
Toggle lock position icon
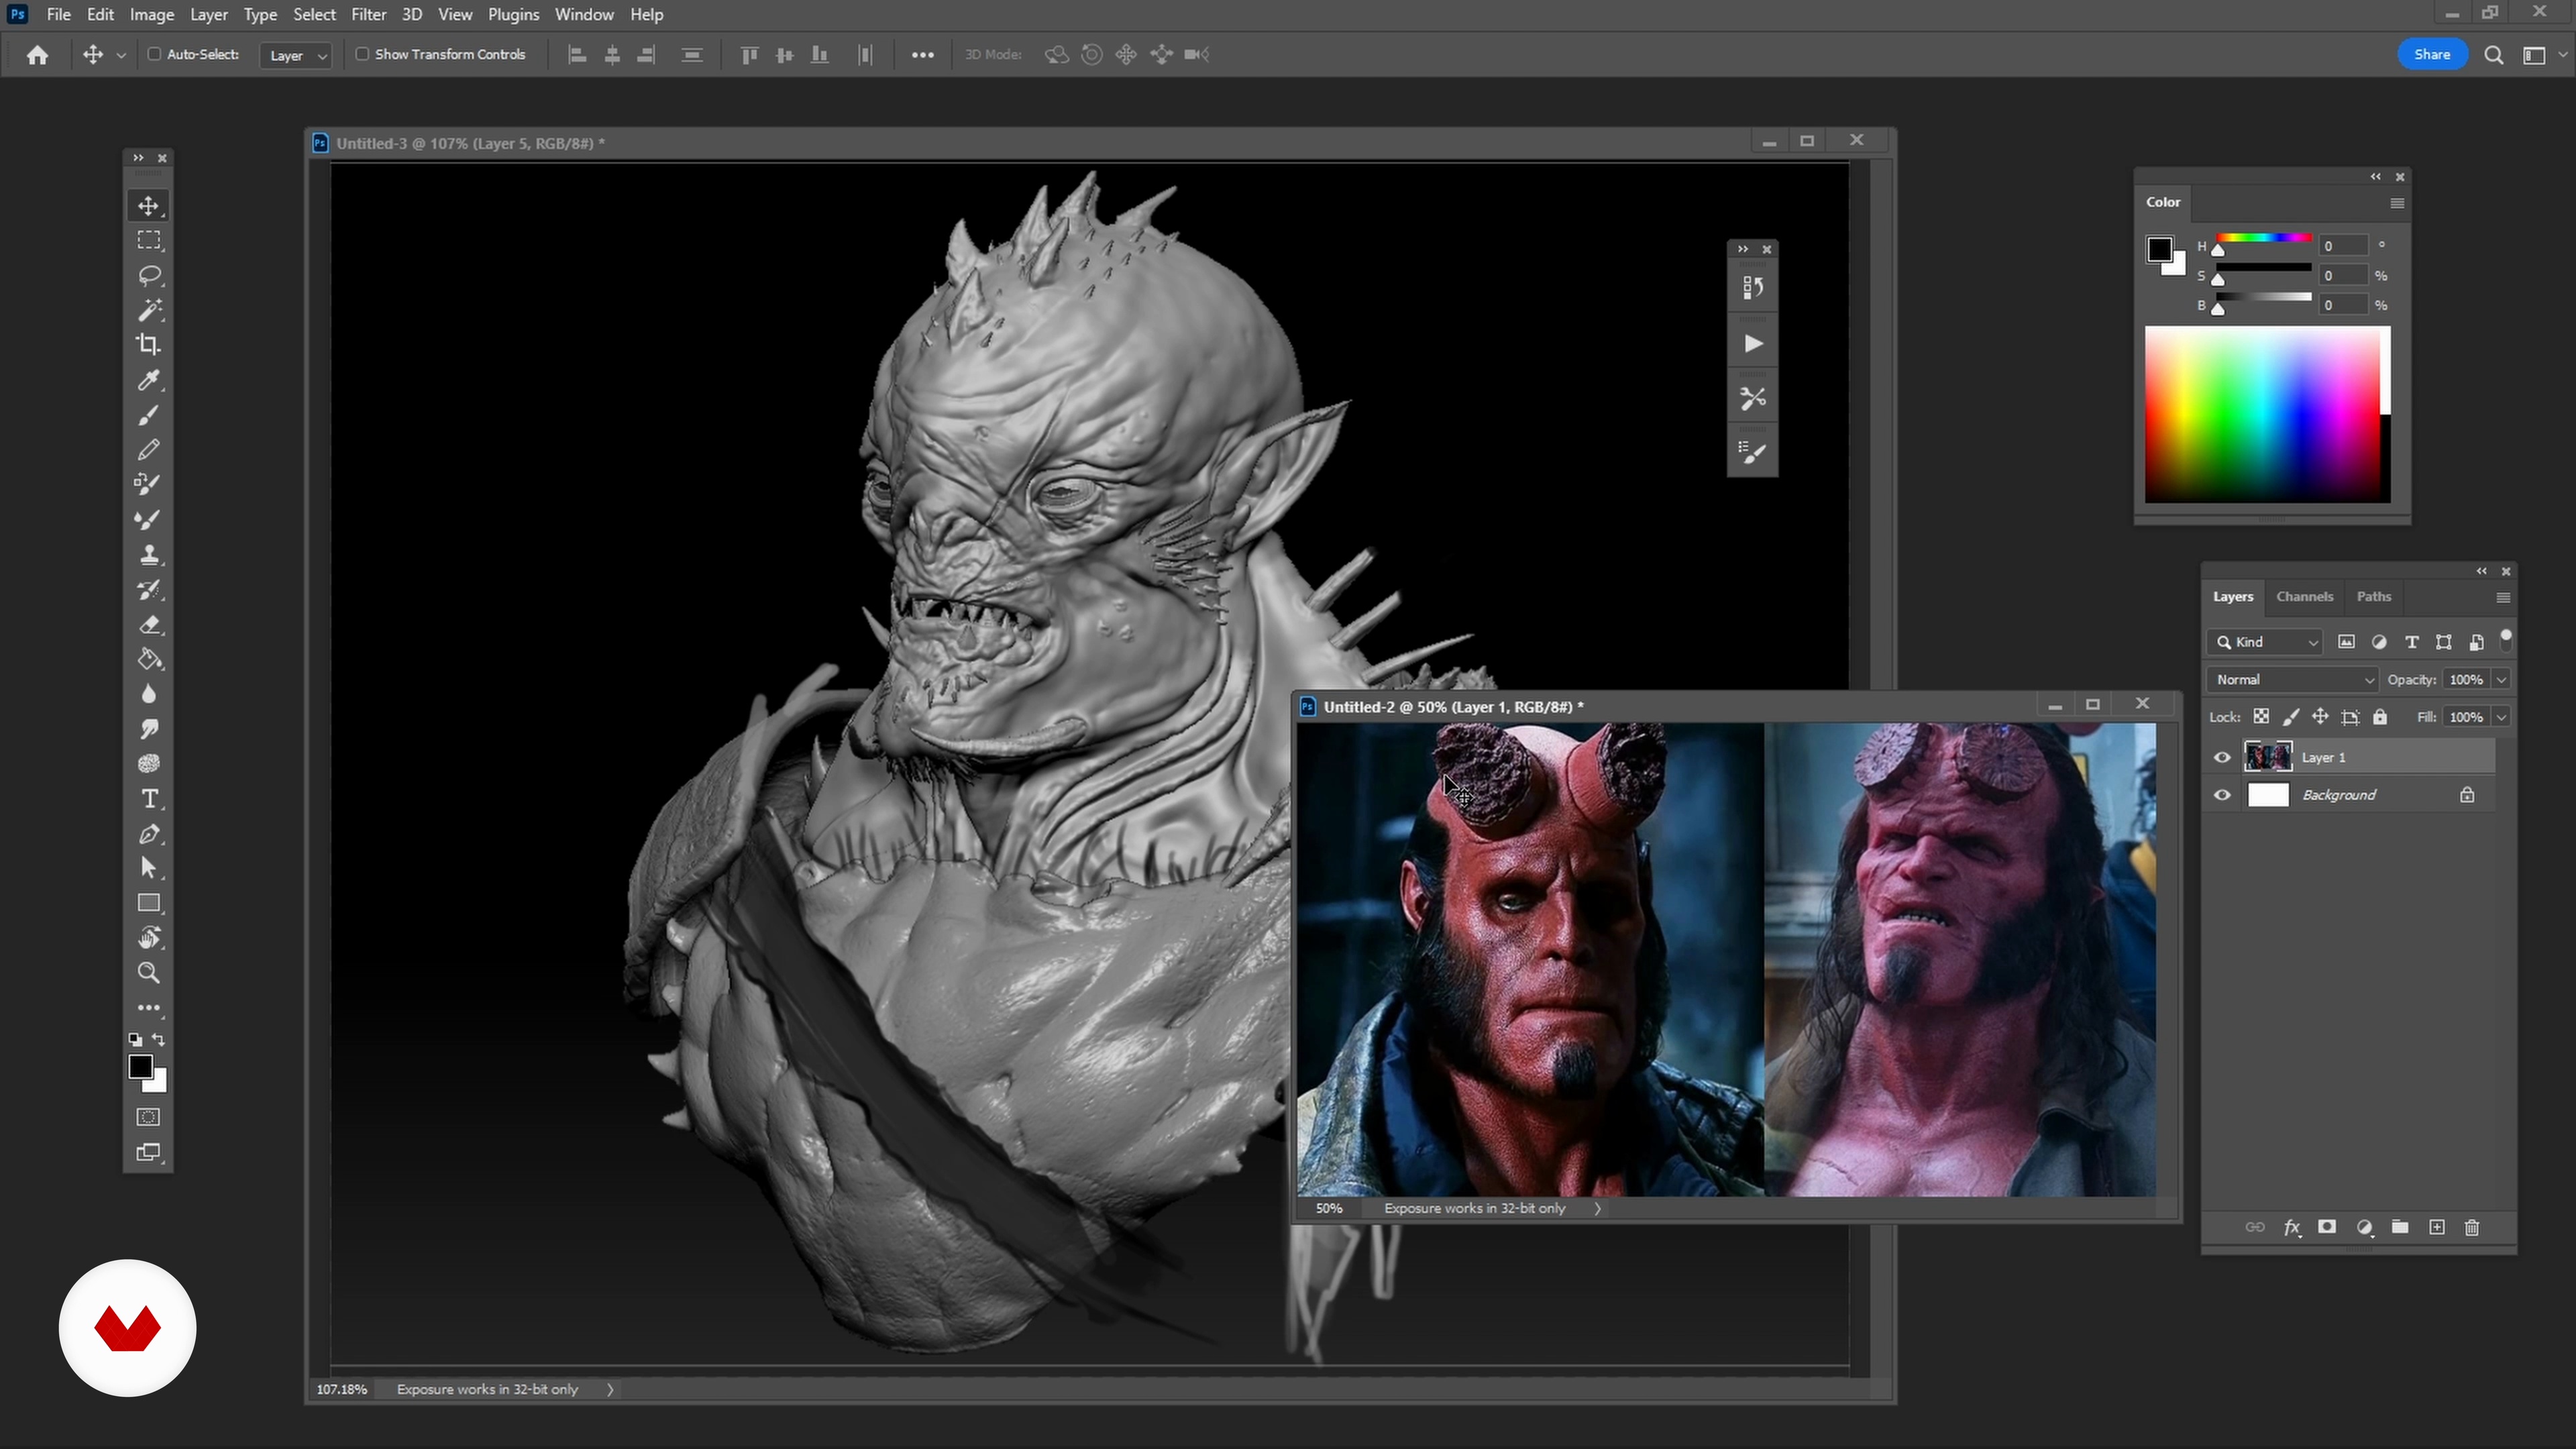[x=2320, y=717]
